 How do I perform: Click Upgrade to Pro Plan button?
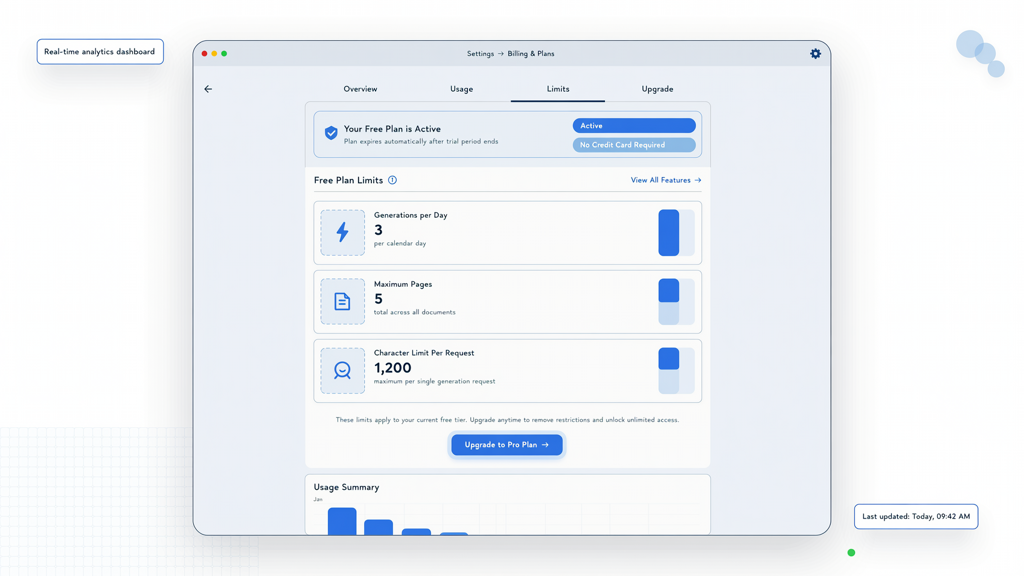pyautogui.click(x=507, y=445)
